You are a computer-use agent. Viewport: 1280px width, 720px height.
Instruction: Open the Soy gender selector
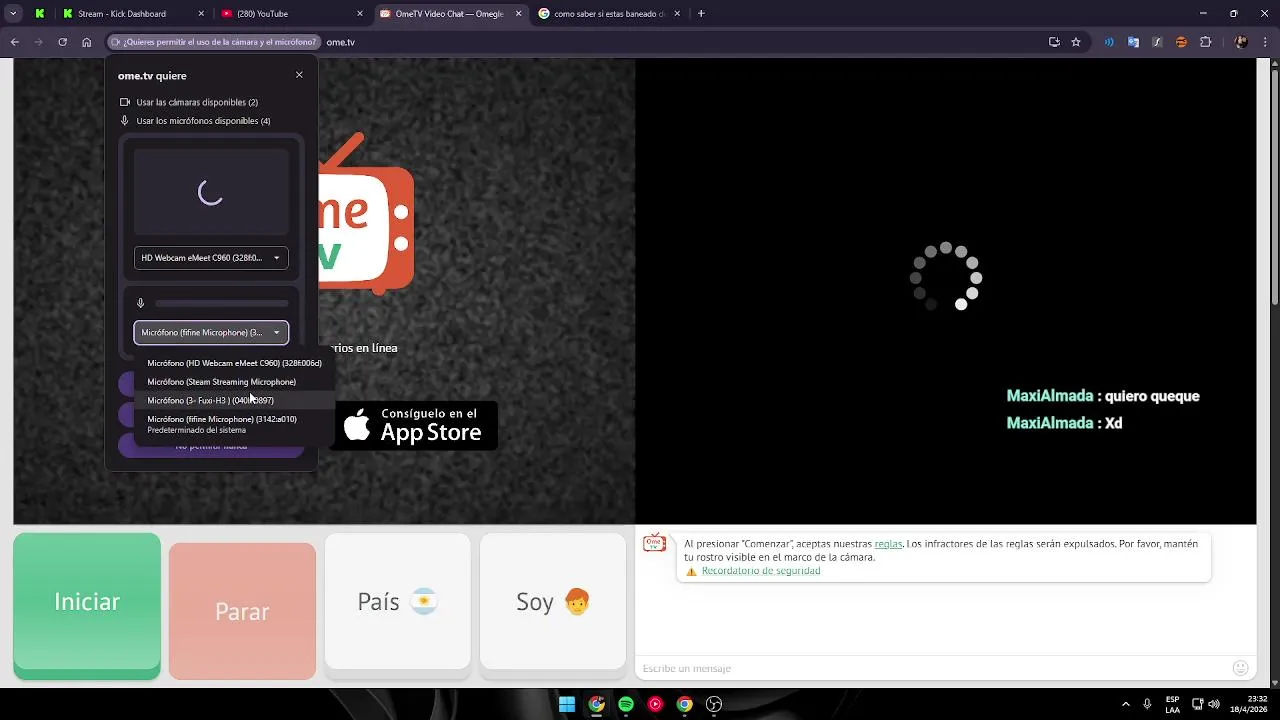pos(553,601)
